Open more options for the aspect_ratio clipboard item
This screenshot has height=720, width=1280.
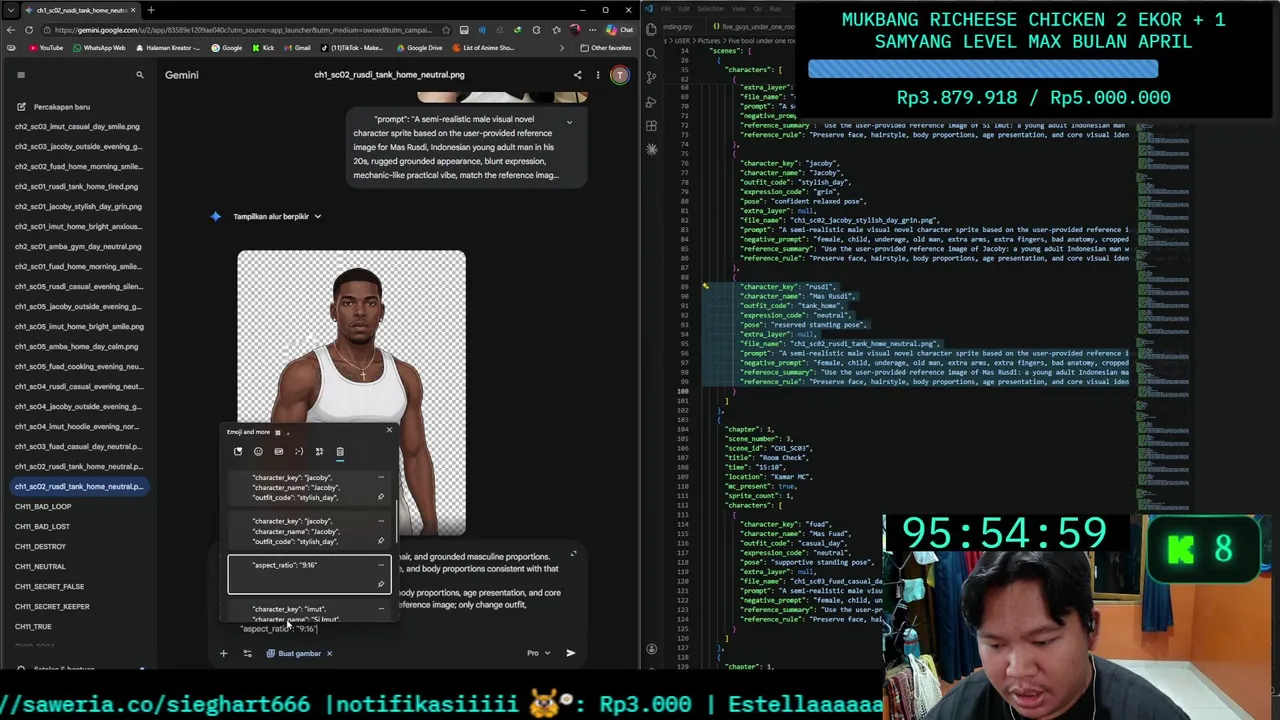[381, 565]
